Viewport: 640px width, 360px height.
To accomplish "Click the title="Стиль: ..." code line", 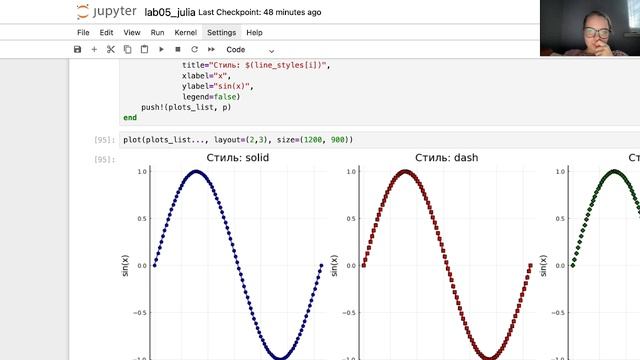I will point(256,65).
